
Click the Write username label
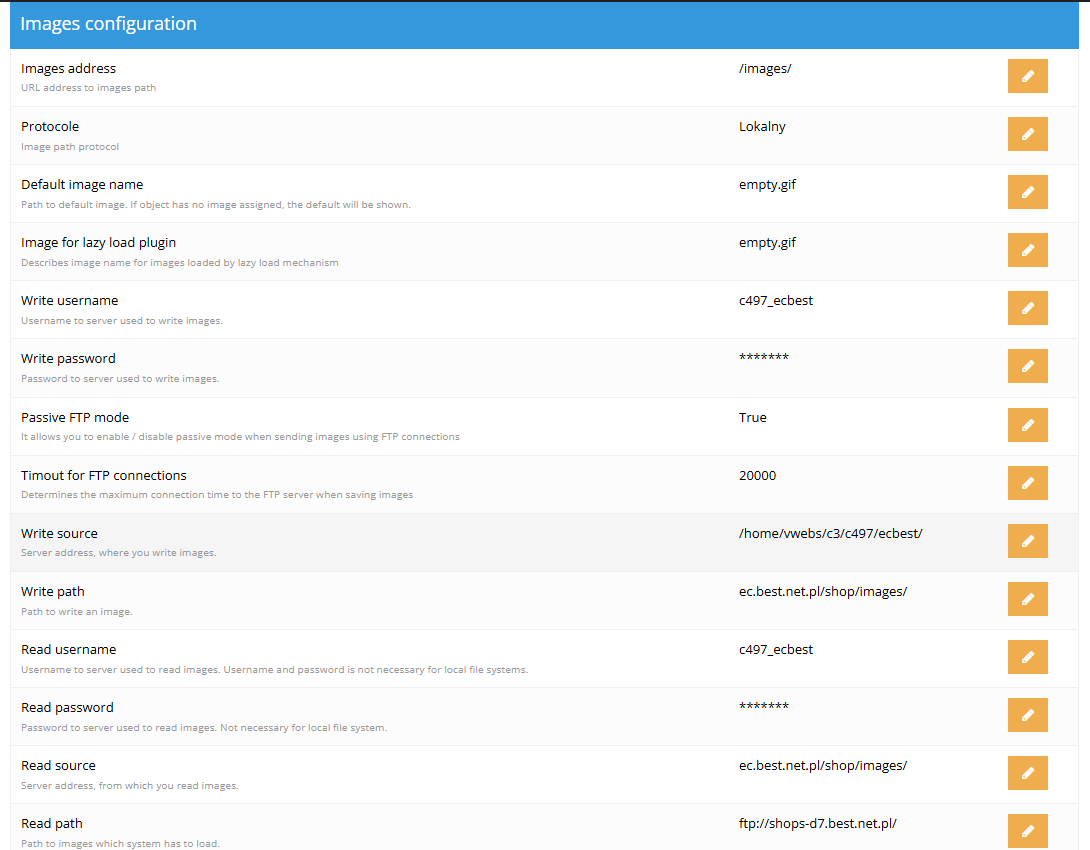click(70, 301)
